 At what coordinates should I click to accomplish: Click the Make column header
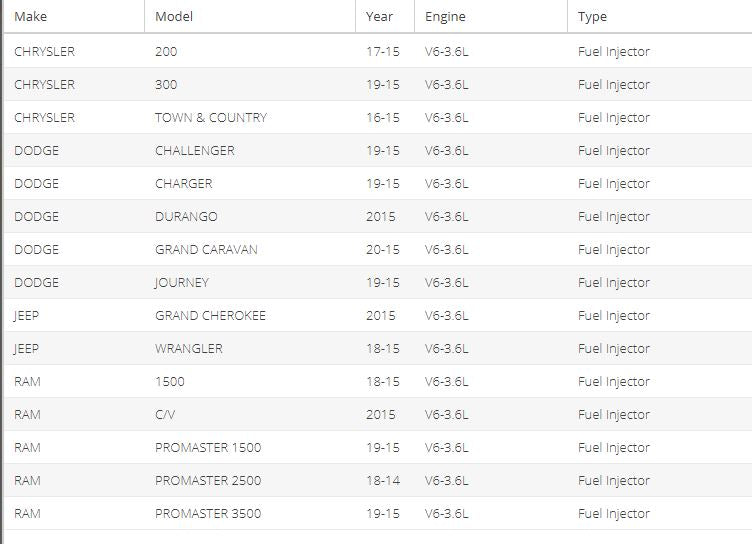(x=74, y=16)
